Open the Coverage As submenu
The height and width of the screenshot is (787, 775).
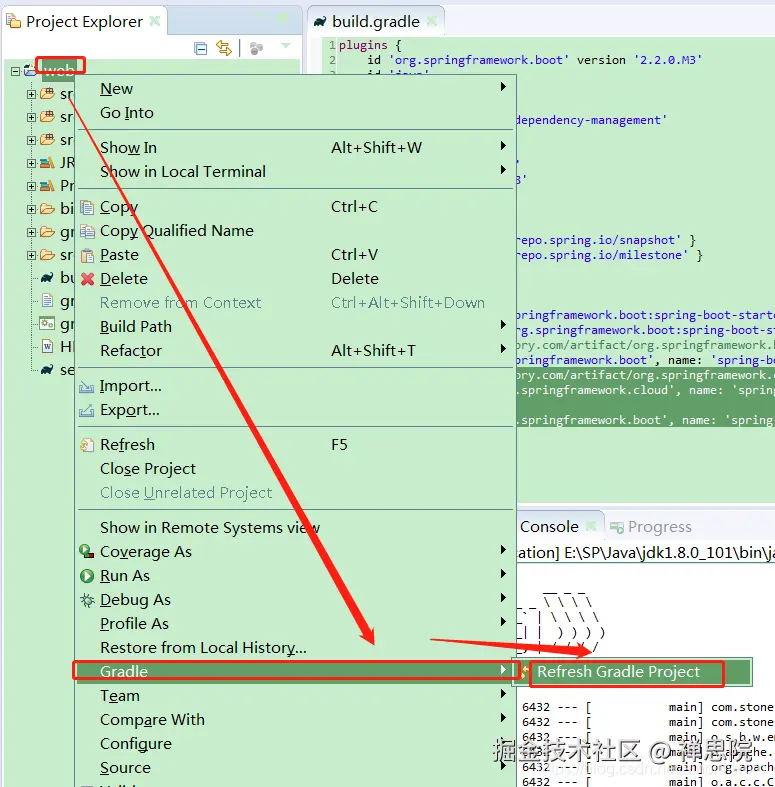click(296, 552)
